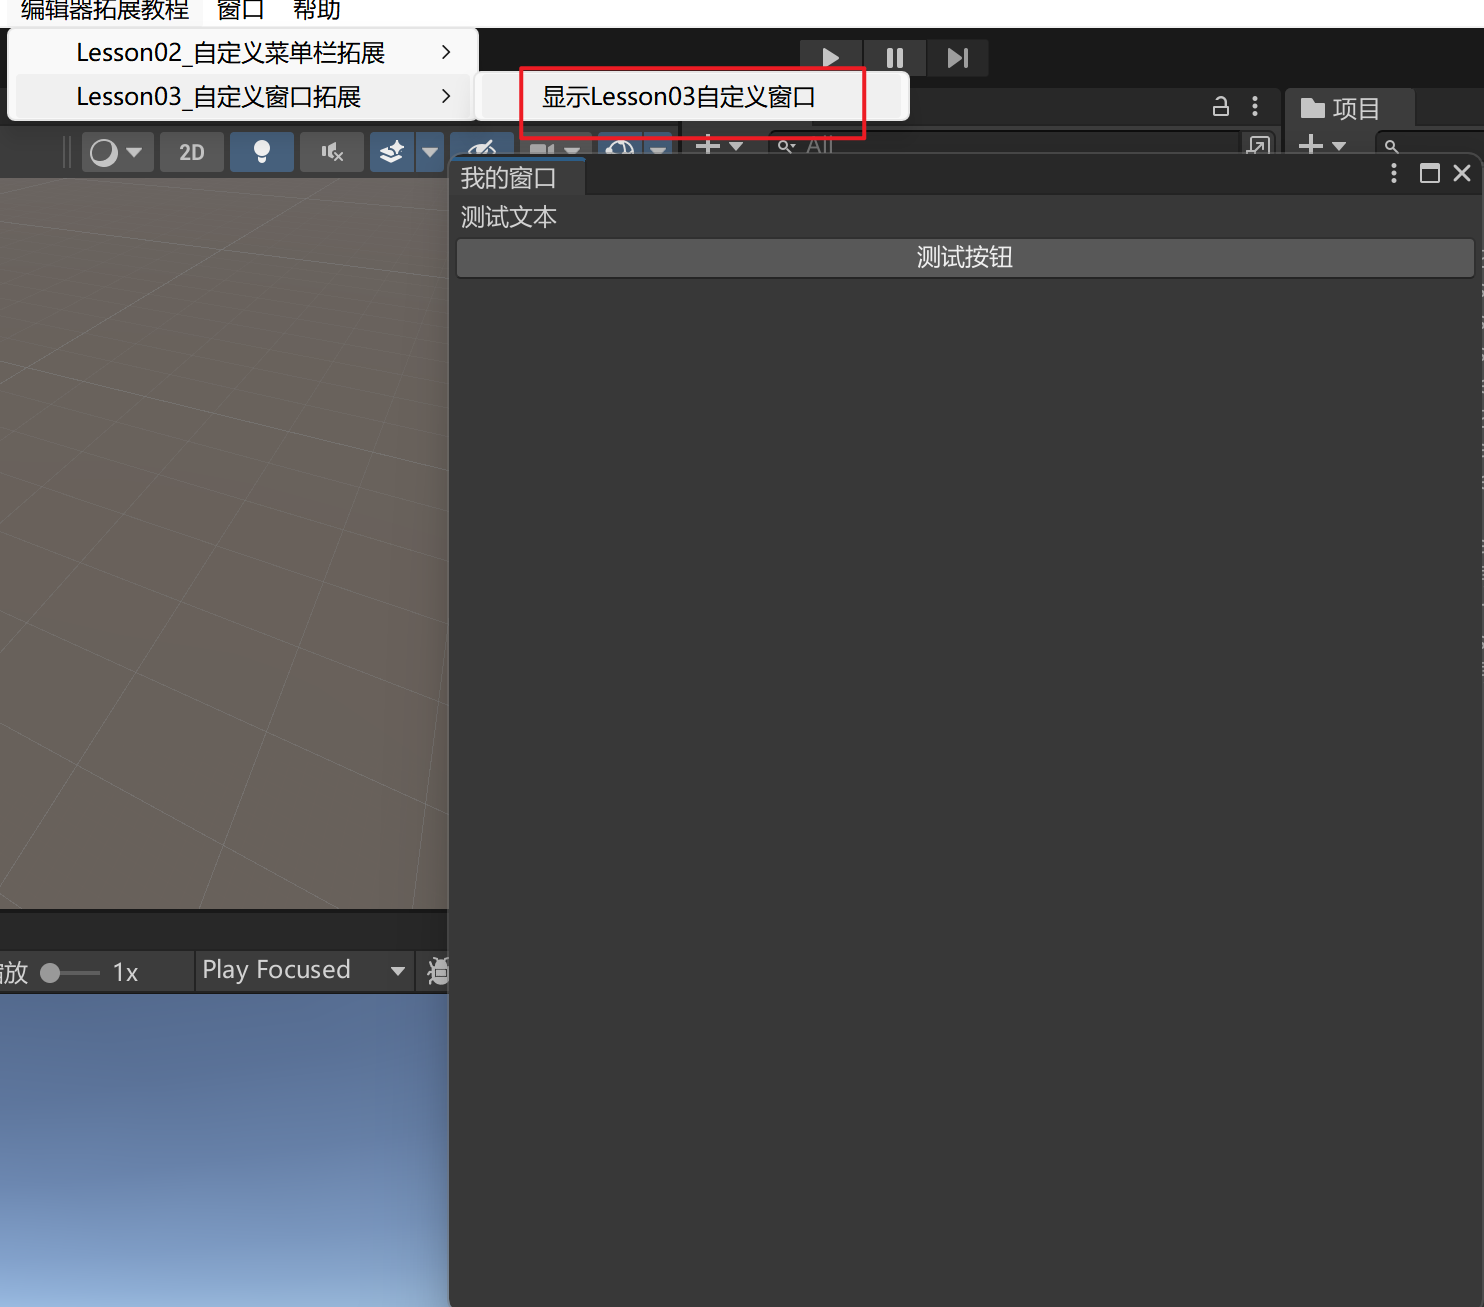The image size is (1484, 1307).
Task: Click the Play button in the toolbar
Action: point(830,58)
